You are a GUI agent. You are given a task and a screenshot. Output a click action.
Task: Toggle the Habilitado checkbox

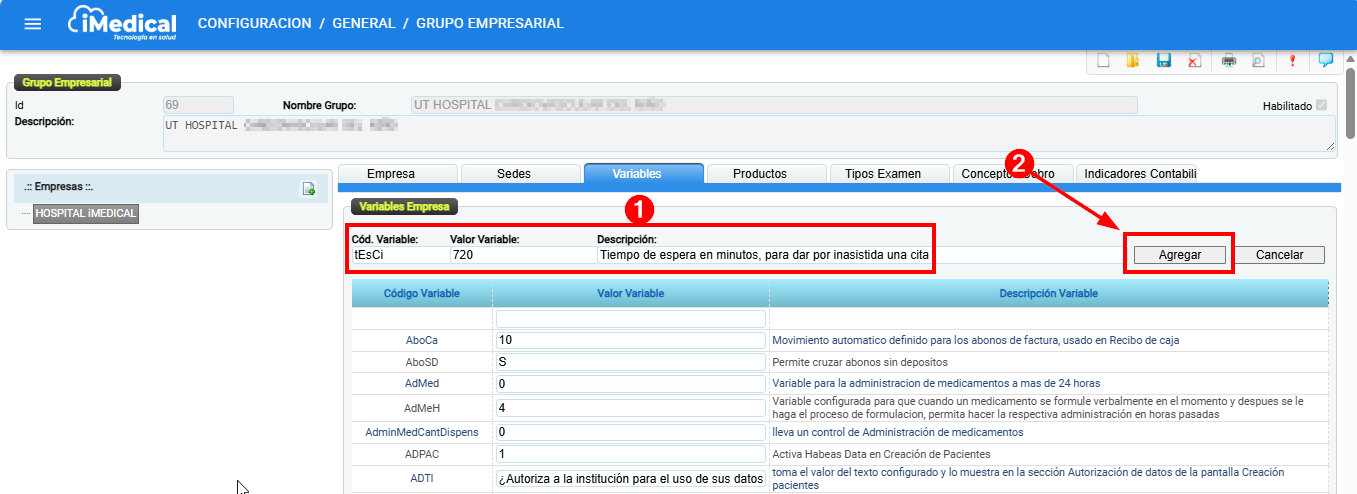[x=1322, y=105]
